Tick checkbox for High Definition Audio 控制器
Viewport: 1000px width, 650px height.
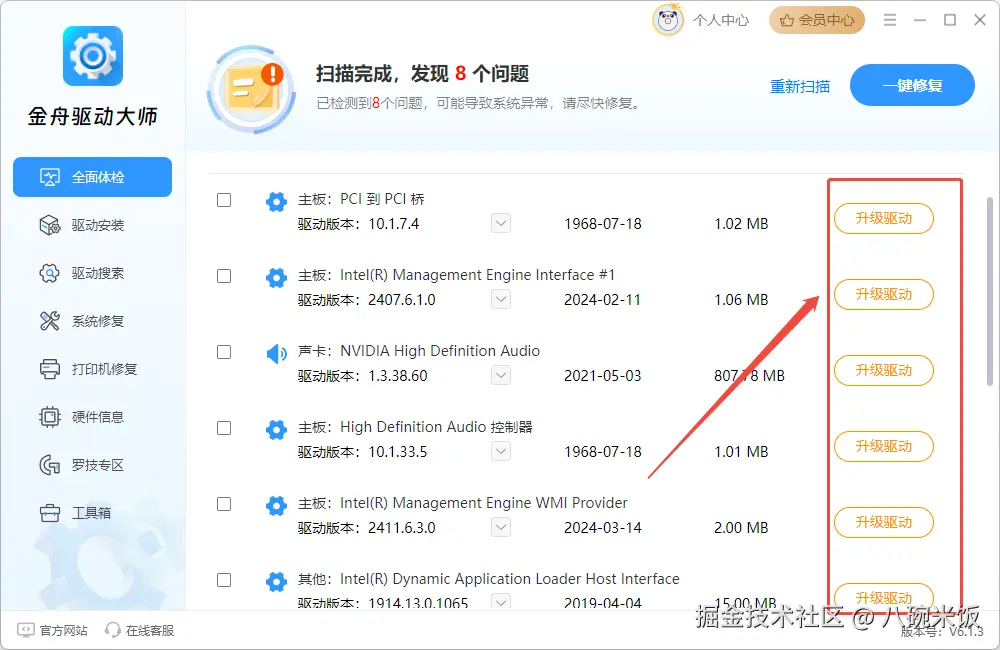(224, 427)
